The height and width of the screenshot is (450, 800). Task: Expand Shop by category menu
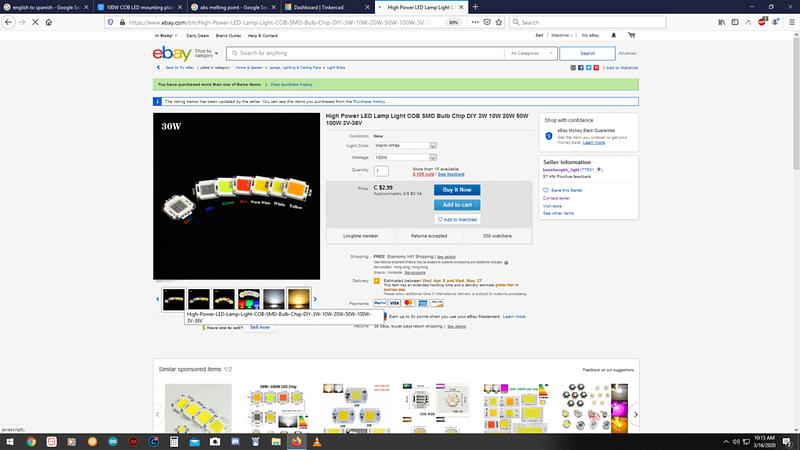206,53
